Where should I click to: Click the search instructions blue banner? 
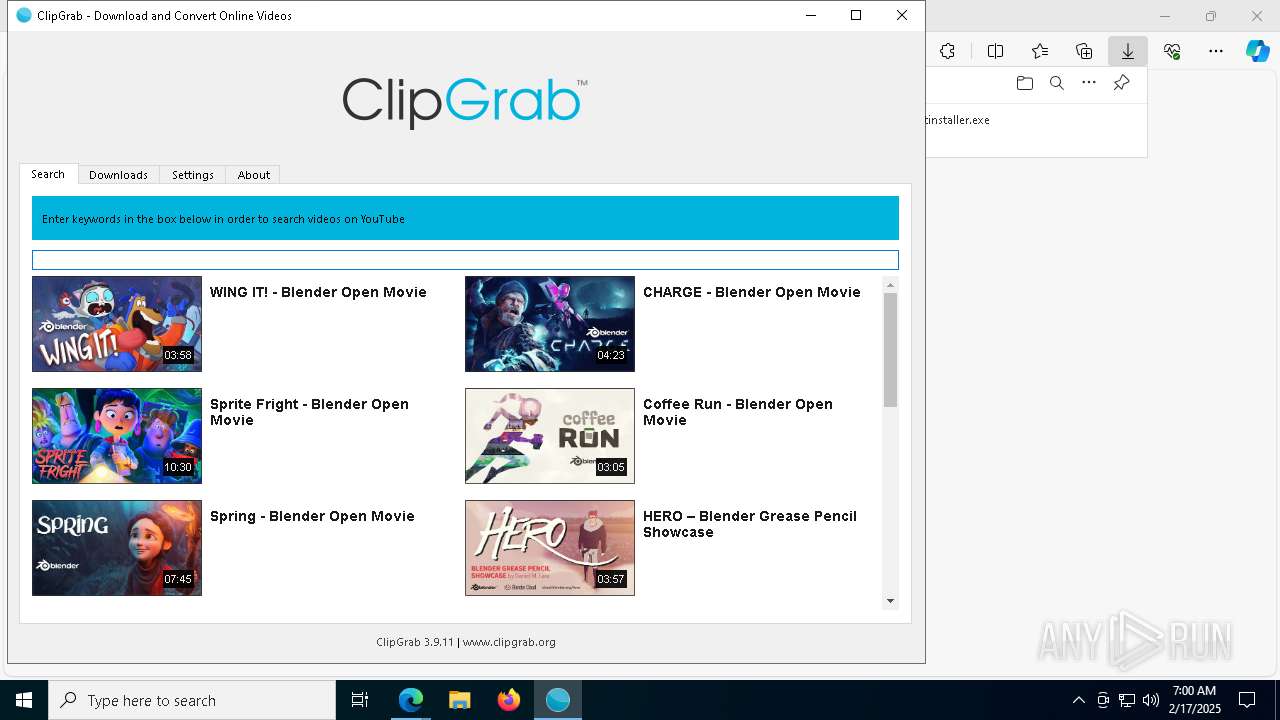tap(465, 218)
